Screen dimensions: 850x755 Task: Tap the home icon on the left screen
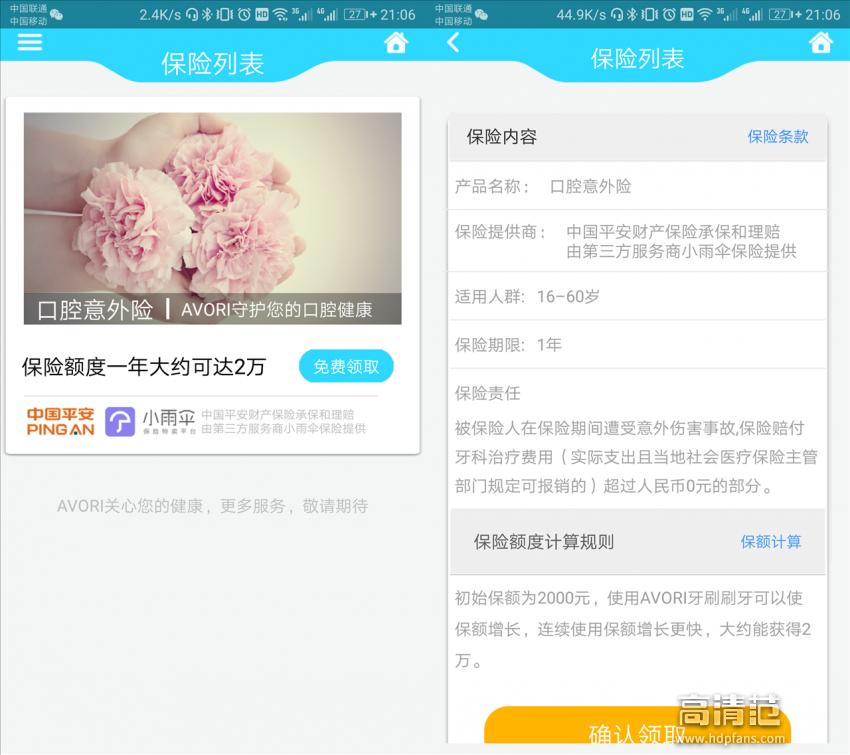pos(396,42)
